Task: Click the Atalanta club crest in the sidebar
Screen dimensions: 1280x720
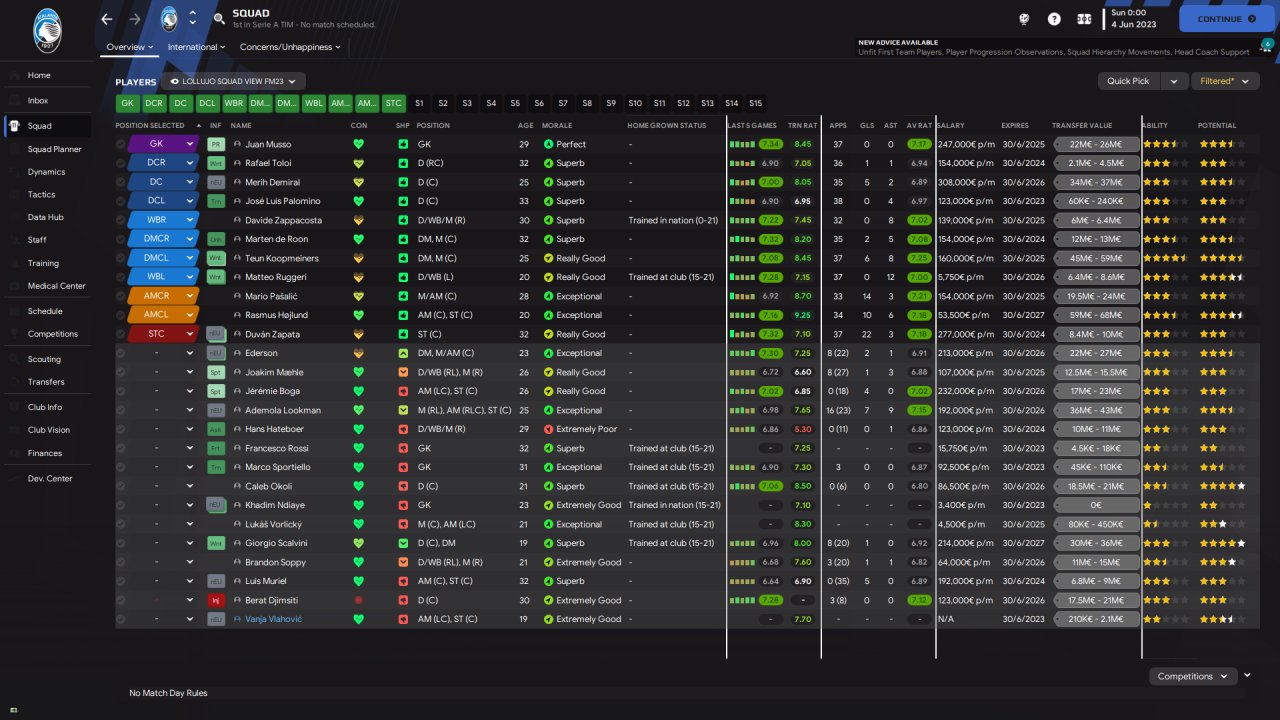Action: coord(46,29)
